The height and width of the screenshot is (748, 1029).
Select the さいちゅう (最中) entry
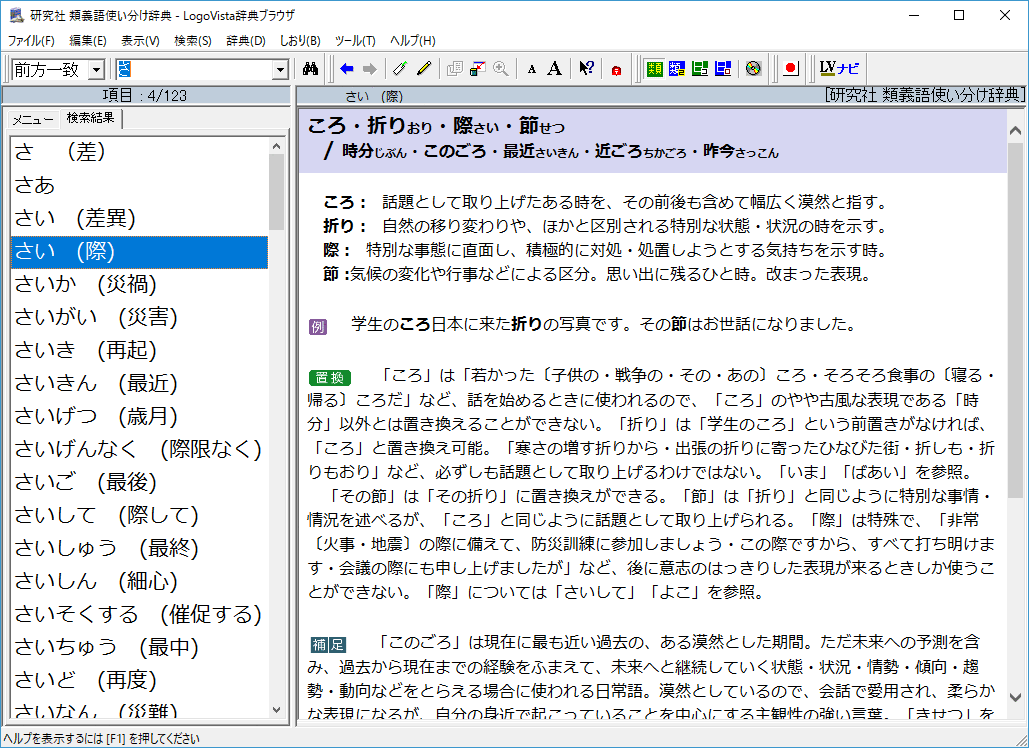(x=139, y=648)
